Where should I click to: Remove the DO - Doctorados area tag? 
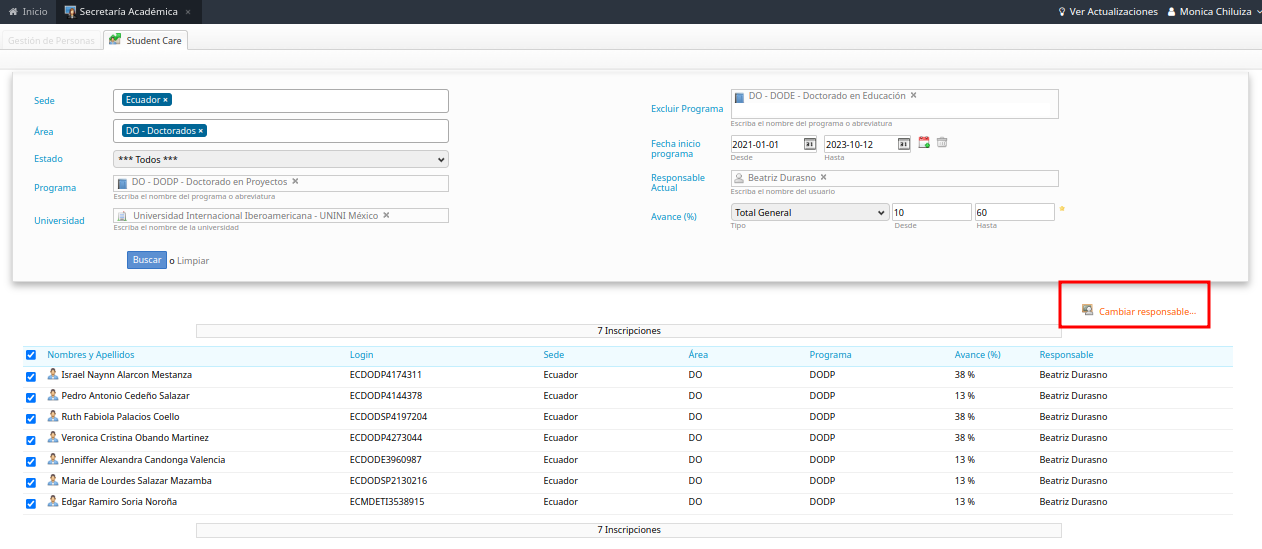point(200,131)
